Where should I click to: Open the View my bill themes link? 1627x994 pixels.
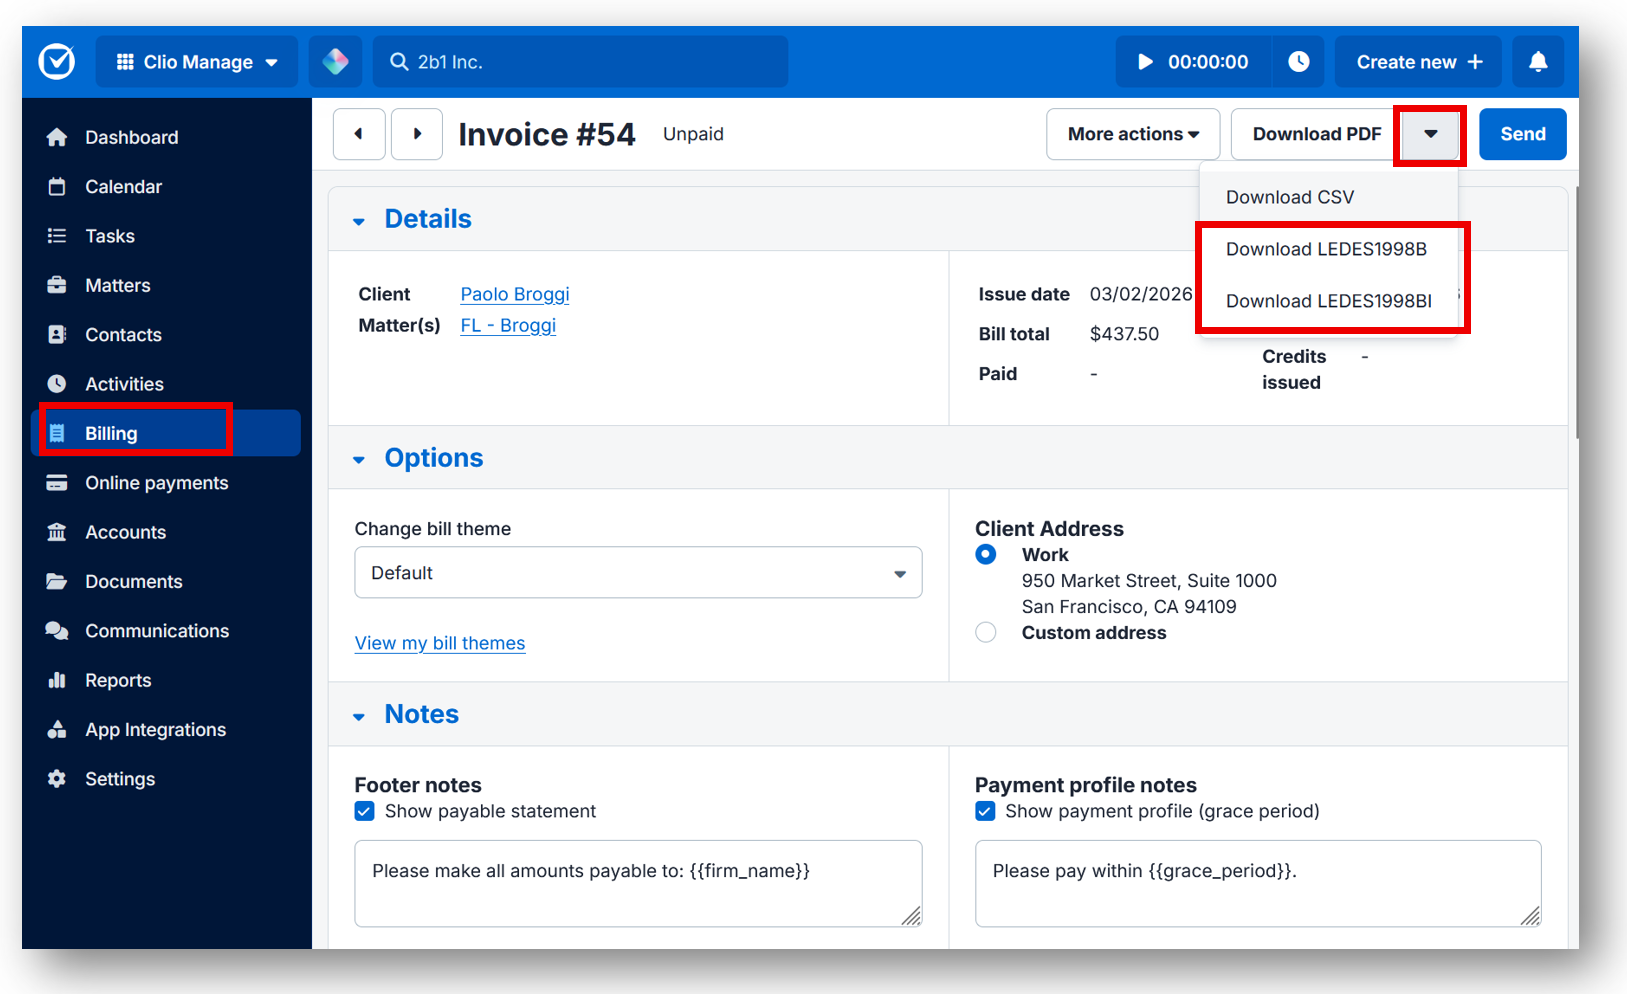click(439, 643)
